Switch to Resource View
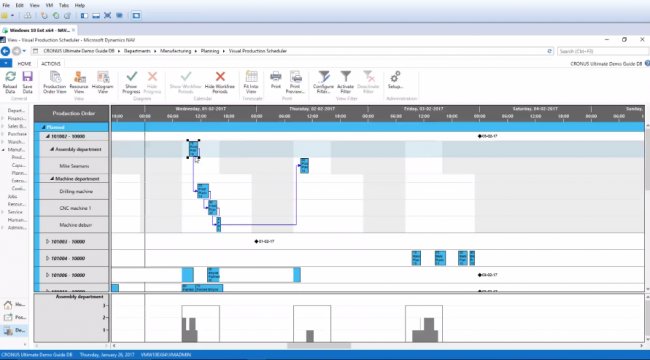 point(79,82)
